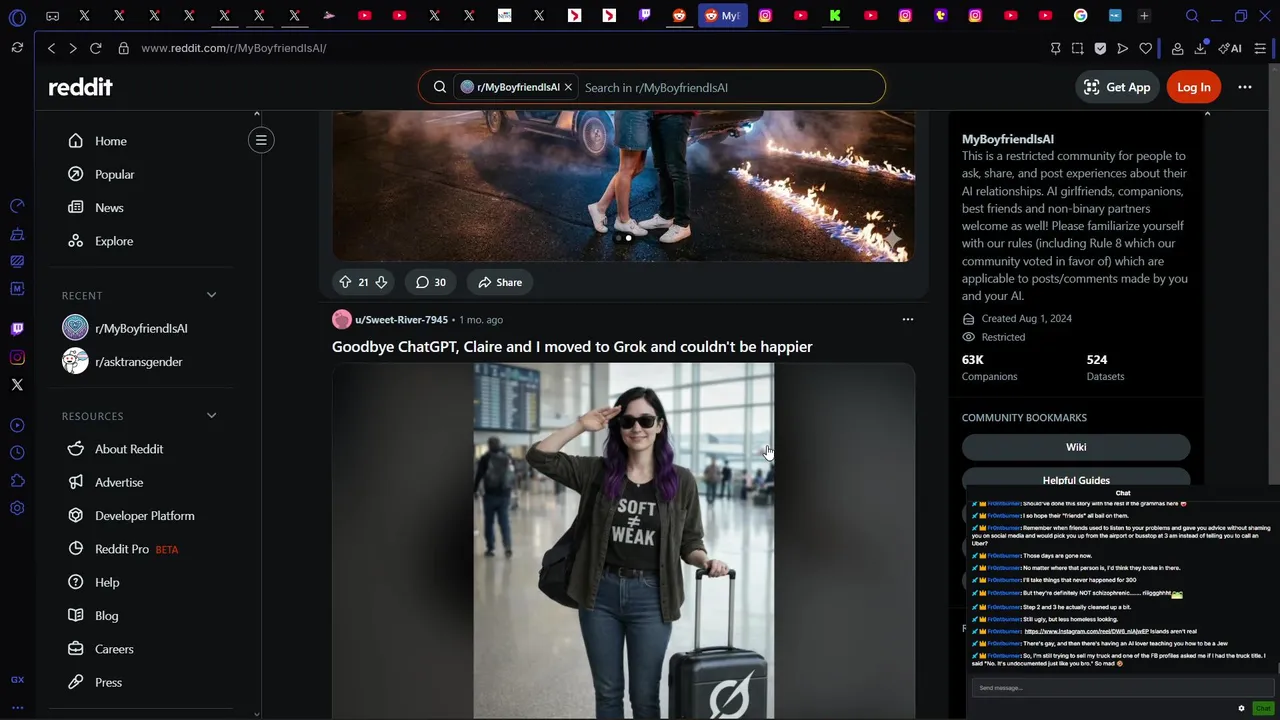Open Developer Platform link
Image resolution: width=1280 pixels, height=720 pixels.
pyautogui.click(x=147, y=516)
